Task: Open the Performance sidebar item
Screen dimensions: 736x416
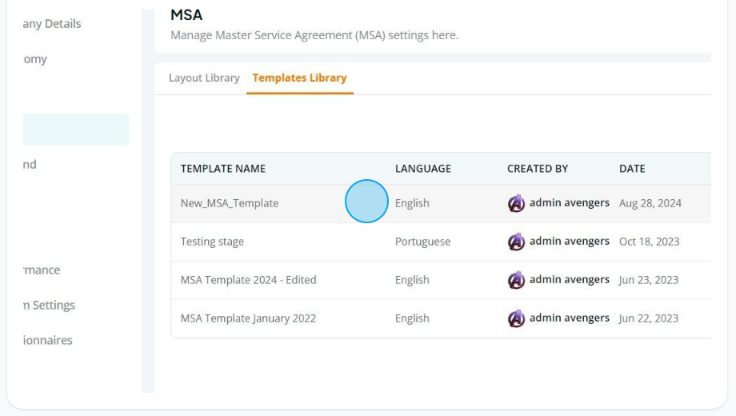Action: coord(41,270)
